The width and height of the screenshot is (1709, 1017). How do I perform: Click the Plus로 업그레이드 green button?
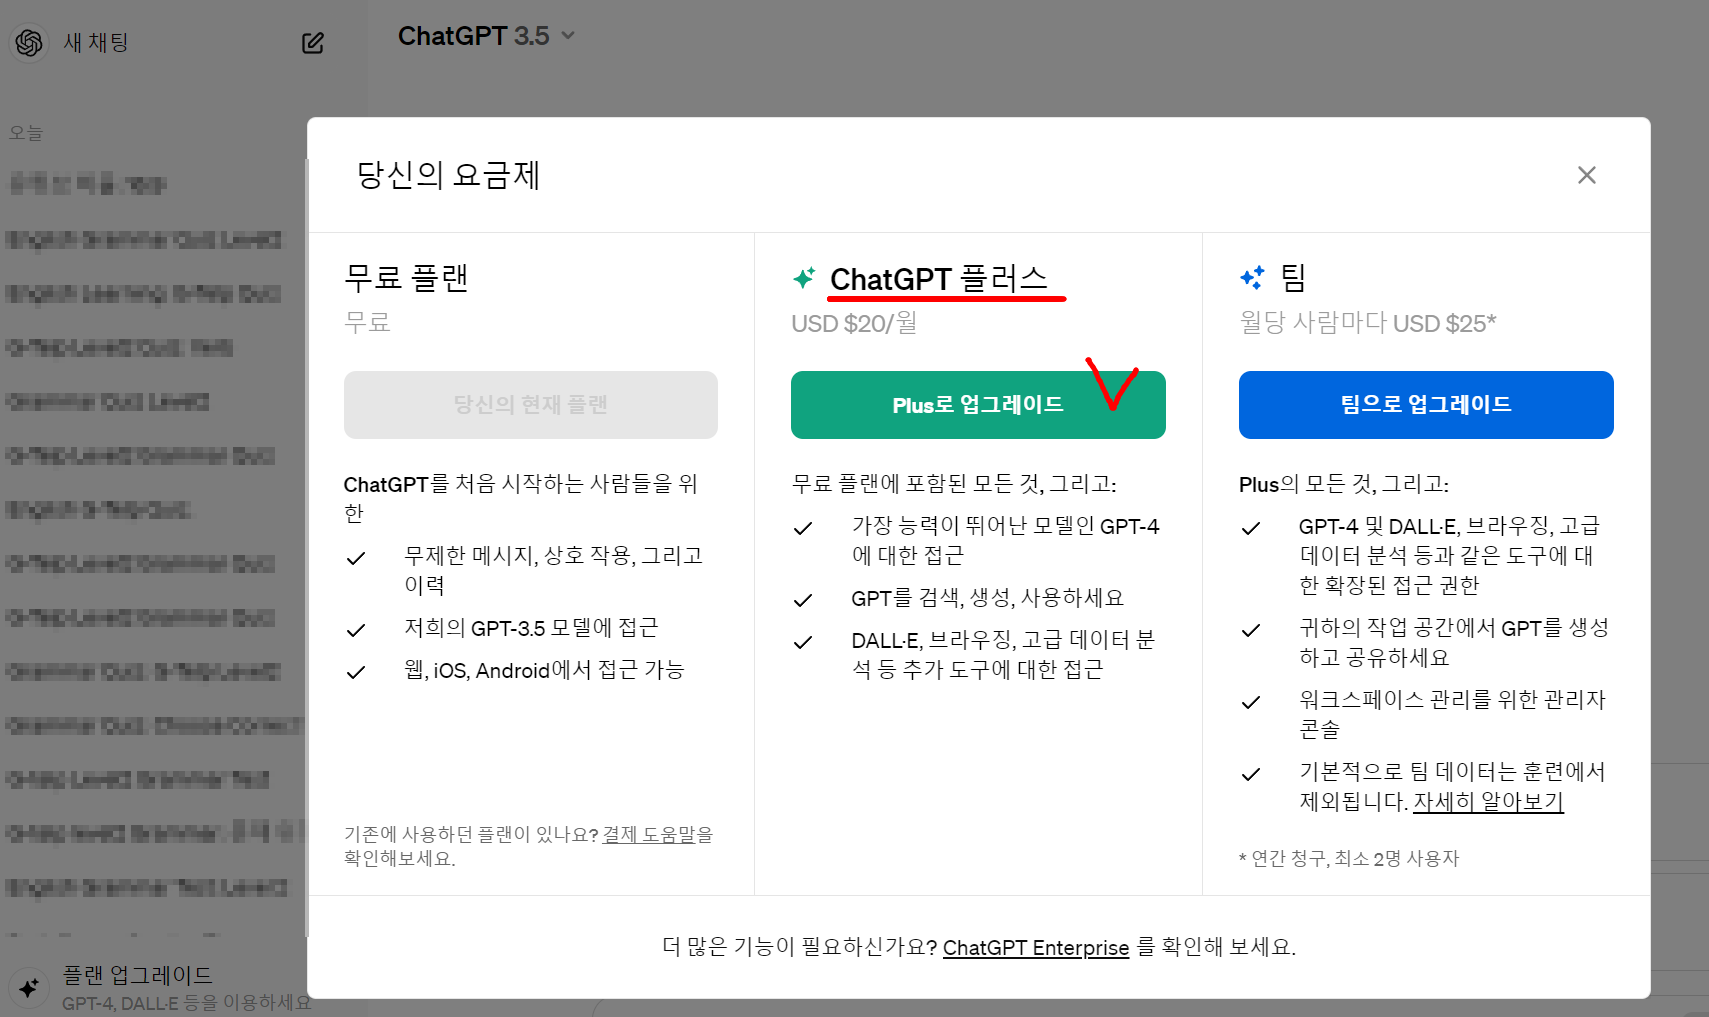(978, 405)
